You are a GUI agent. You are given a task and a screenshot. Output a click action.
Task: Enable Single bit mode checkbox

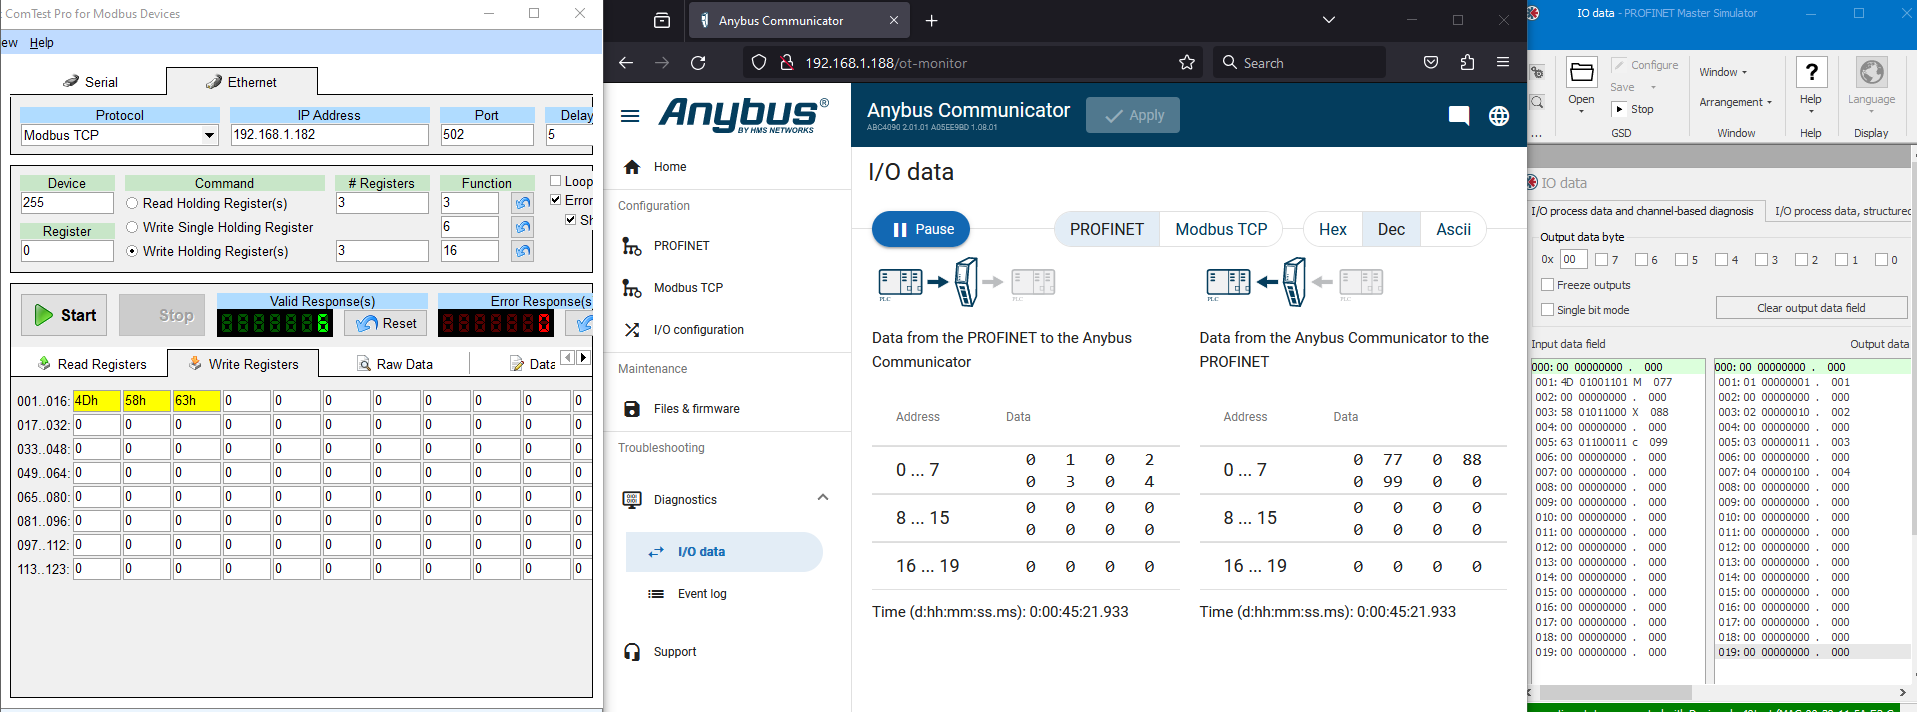pos(1547,310)
